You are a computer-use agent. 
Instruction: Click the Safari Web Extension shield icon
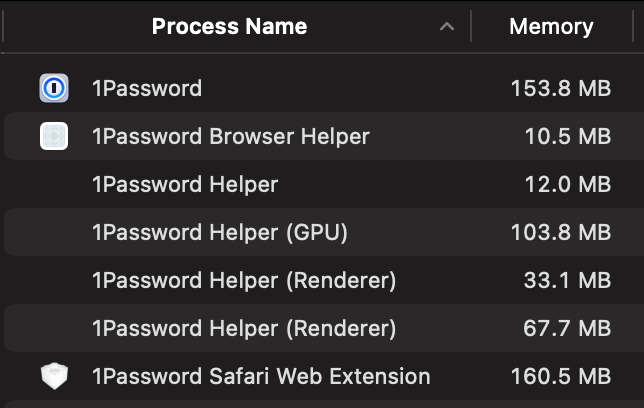point(54,376)
